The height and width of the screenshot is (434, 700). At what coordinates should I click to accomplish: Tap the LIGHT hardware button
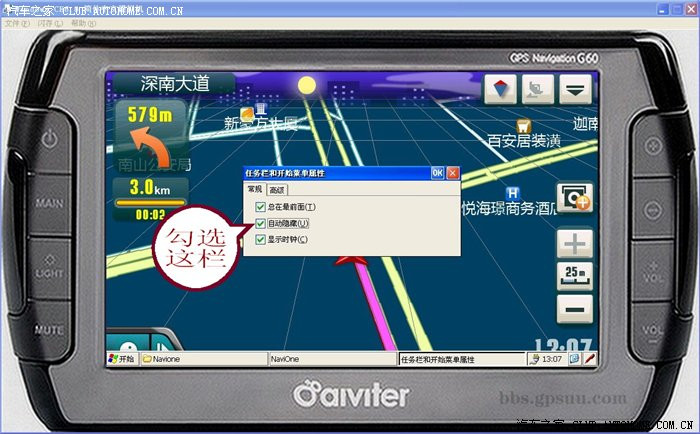[49, 268]
